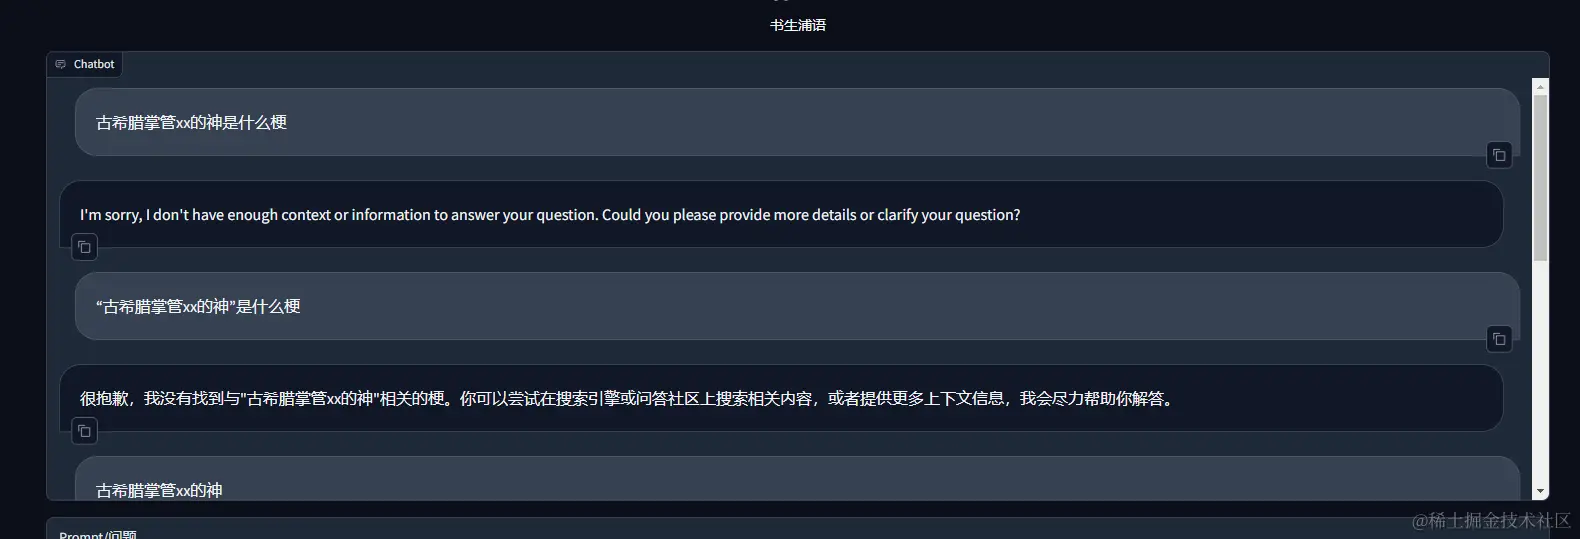Image resolution: width=1580 pixels, height=539 pixels.
Task: Click the '书生浦语' page title
Action: pos(798,25)
